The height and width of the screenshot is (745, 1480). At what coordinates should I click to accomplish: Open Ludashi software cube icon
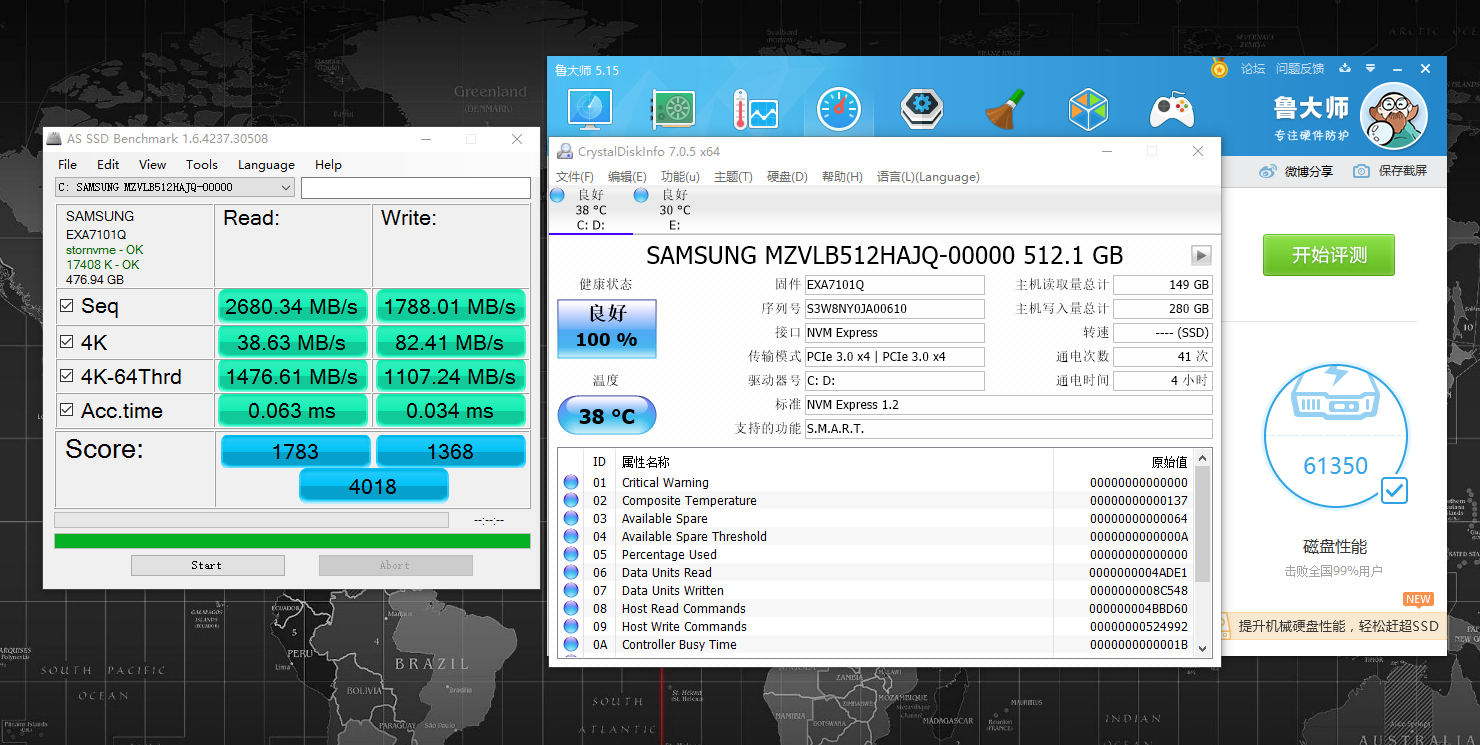click(x=1087, y=109)
